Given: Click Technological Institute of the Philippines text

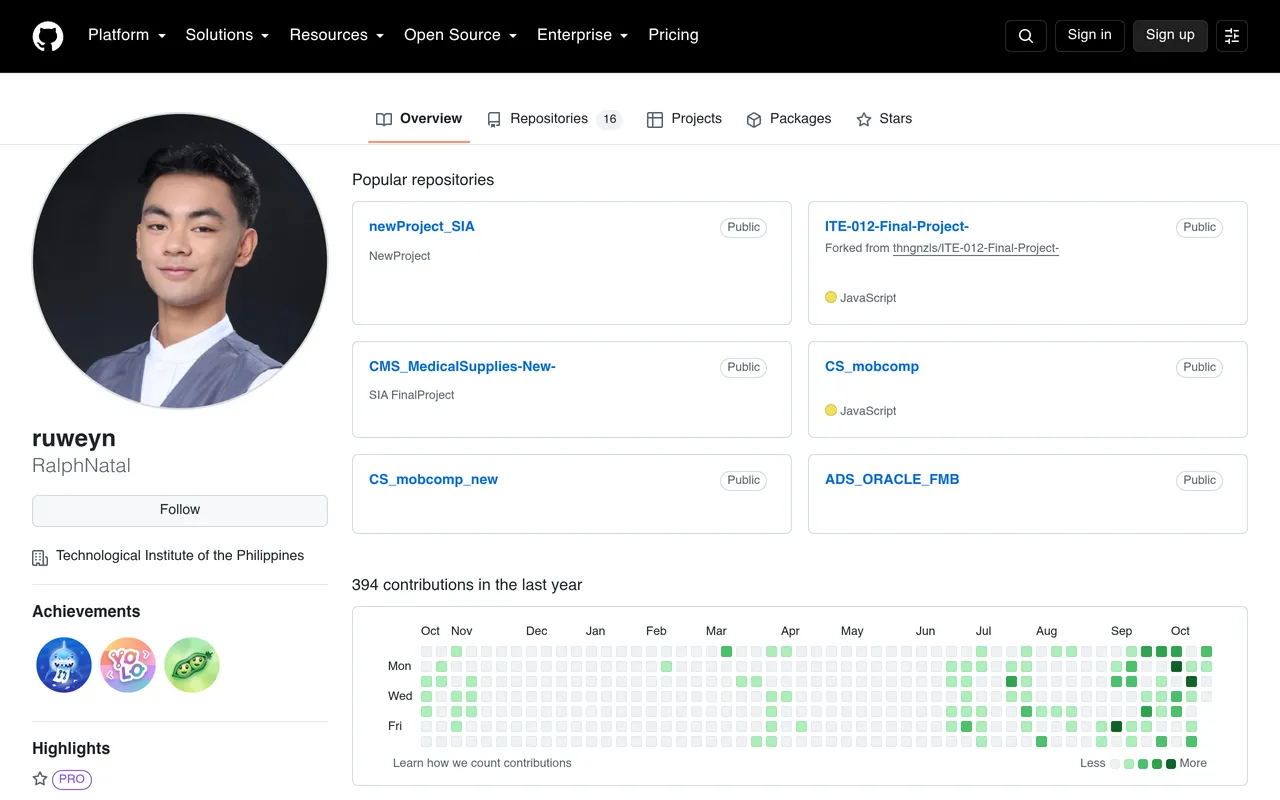Looking at the screenshot, I should 180,556.
